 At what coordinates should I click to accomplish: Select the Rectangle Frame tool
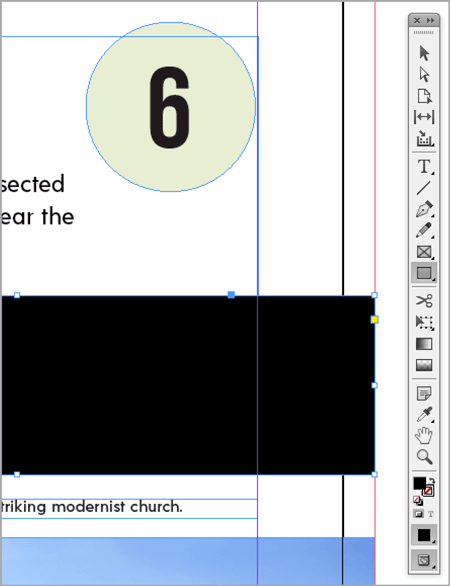pos(424,252)
